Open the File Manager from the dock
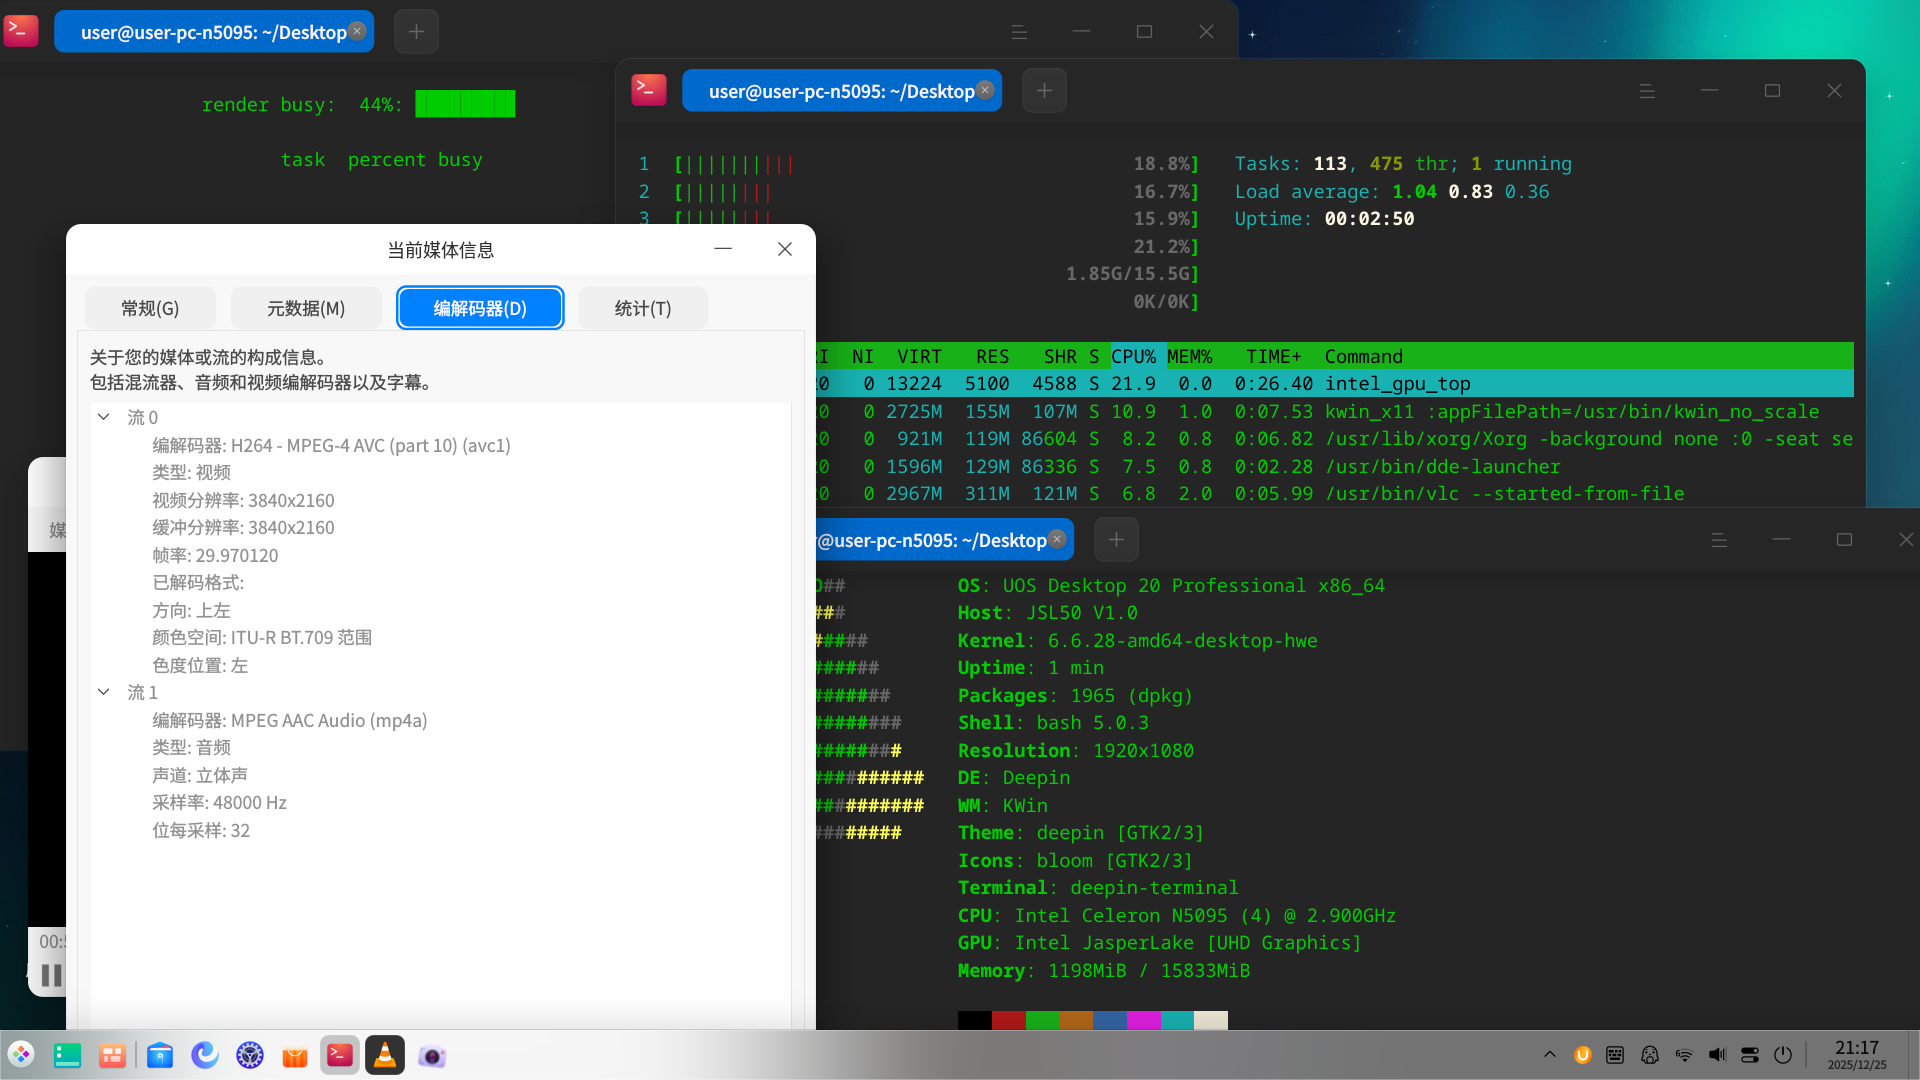Image resolution: width=1920 pixels, height=1080 pixels. pyautogui.click(x=160, y=1054)
